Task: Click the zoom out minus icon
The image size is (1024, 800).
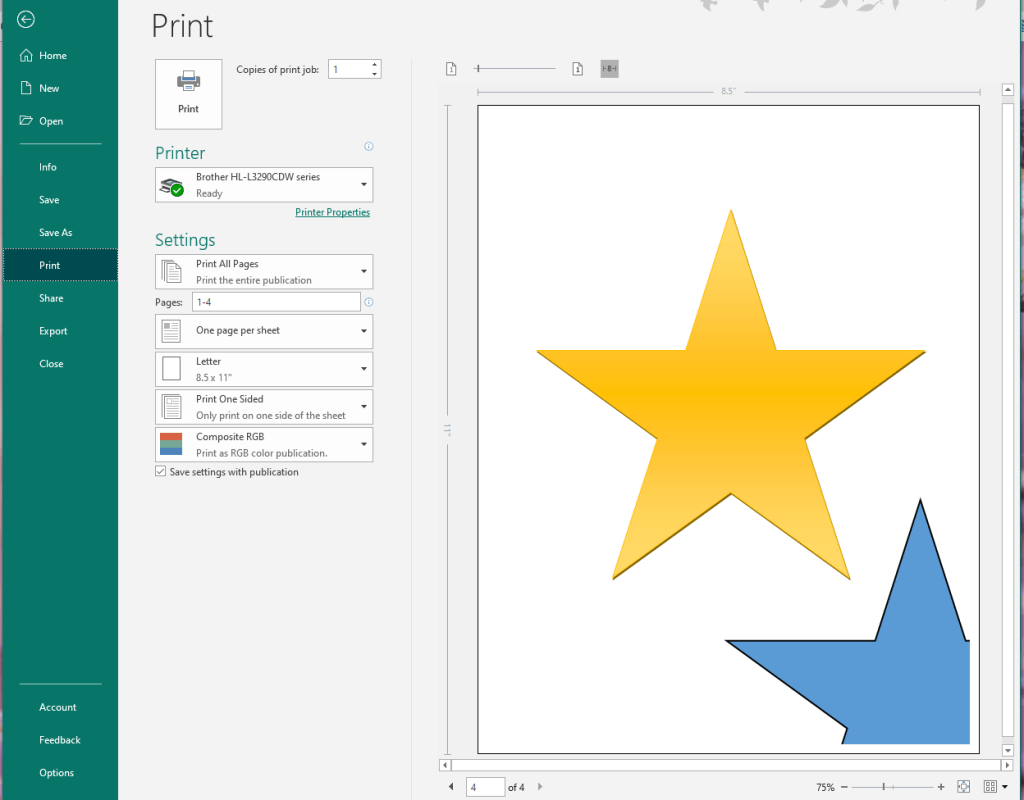Action: click(844, 787)
